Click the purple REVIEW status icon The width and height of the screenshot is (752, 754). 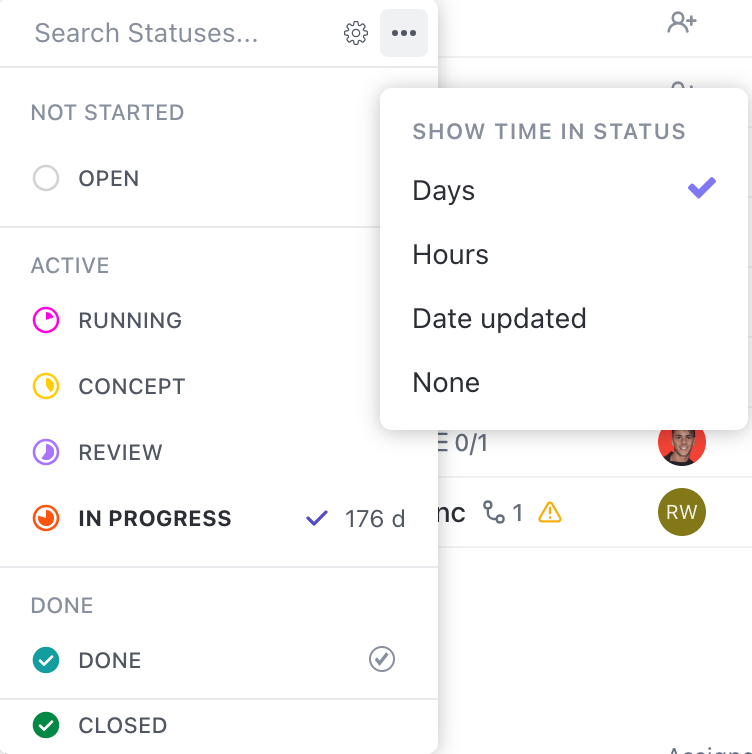(46, 453)
